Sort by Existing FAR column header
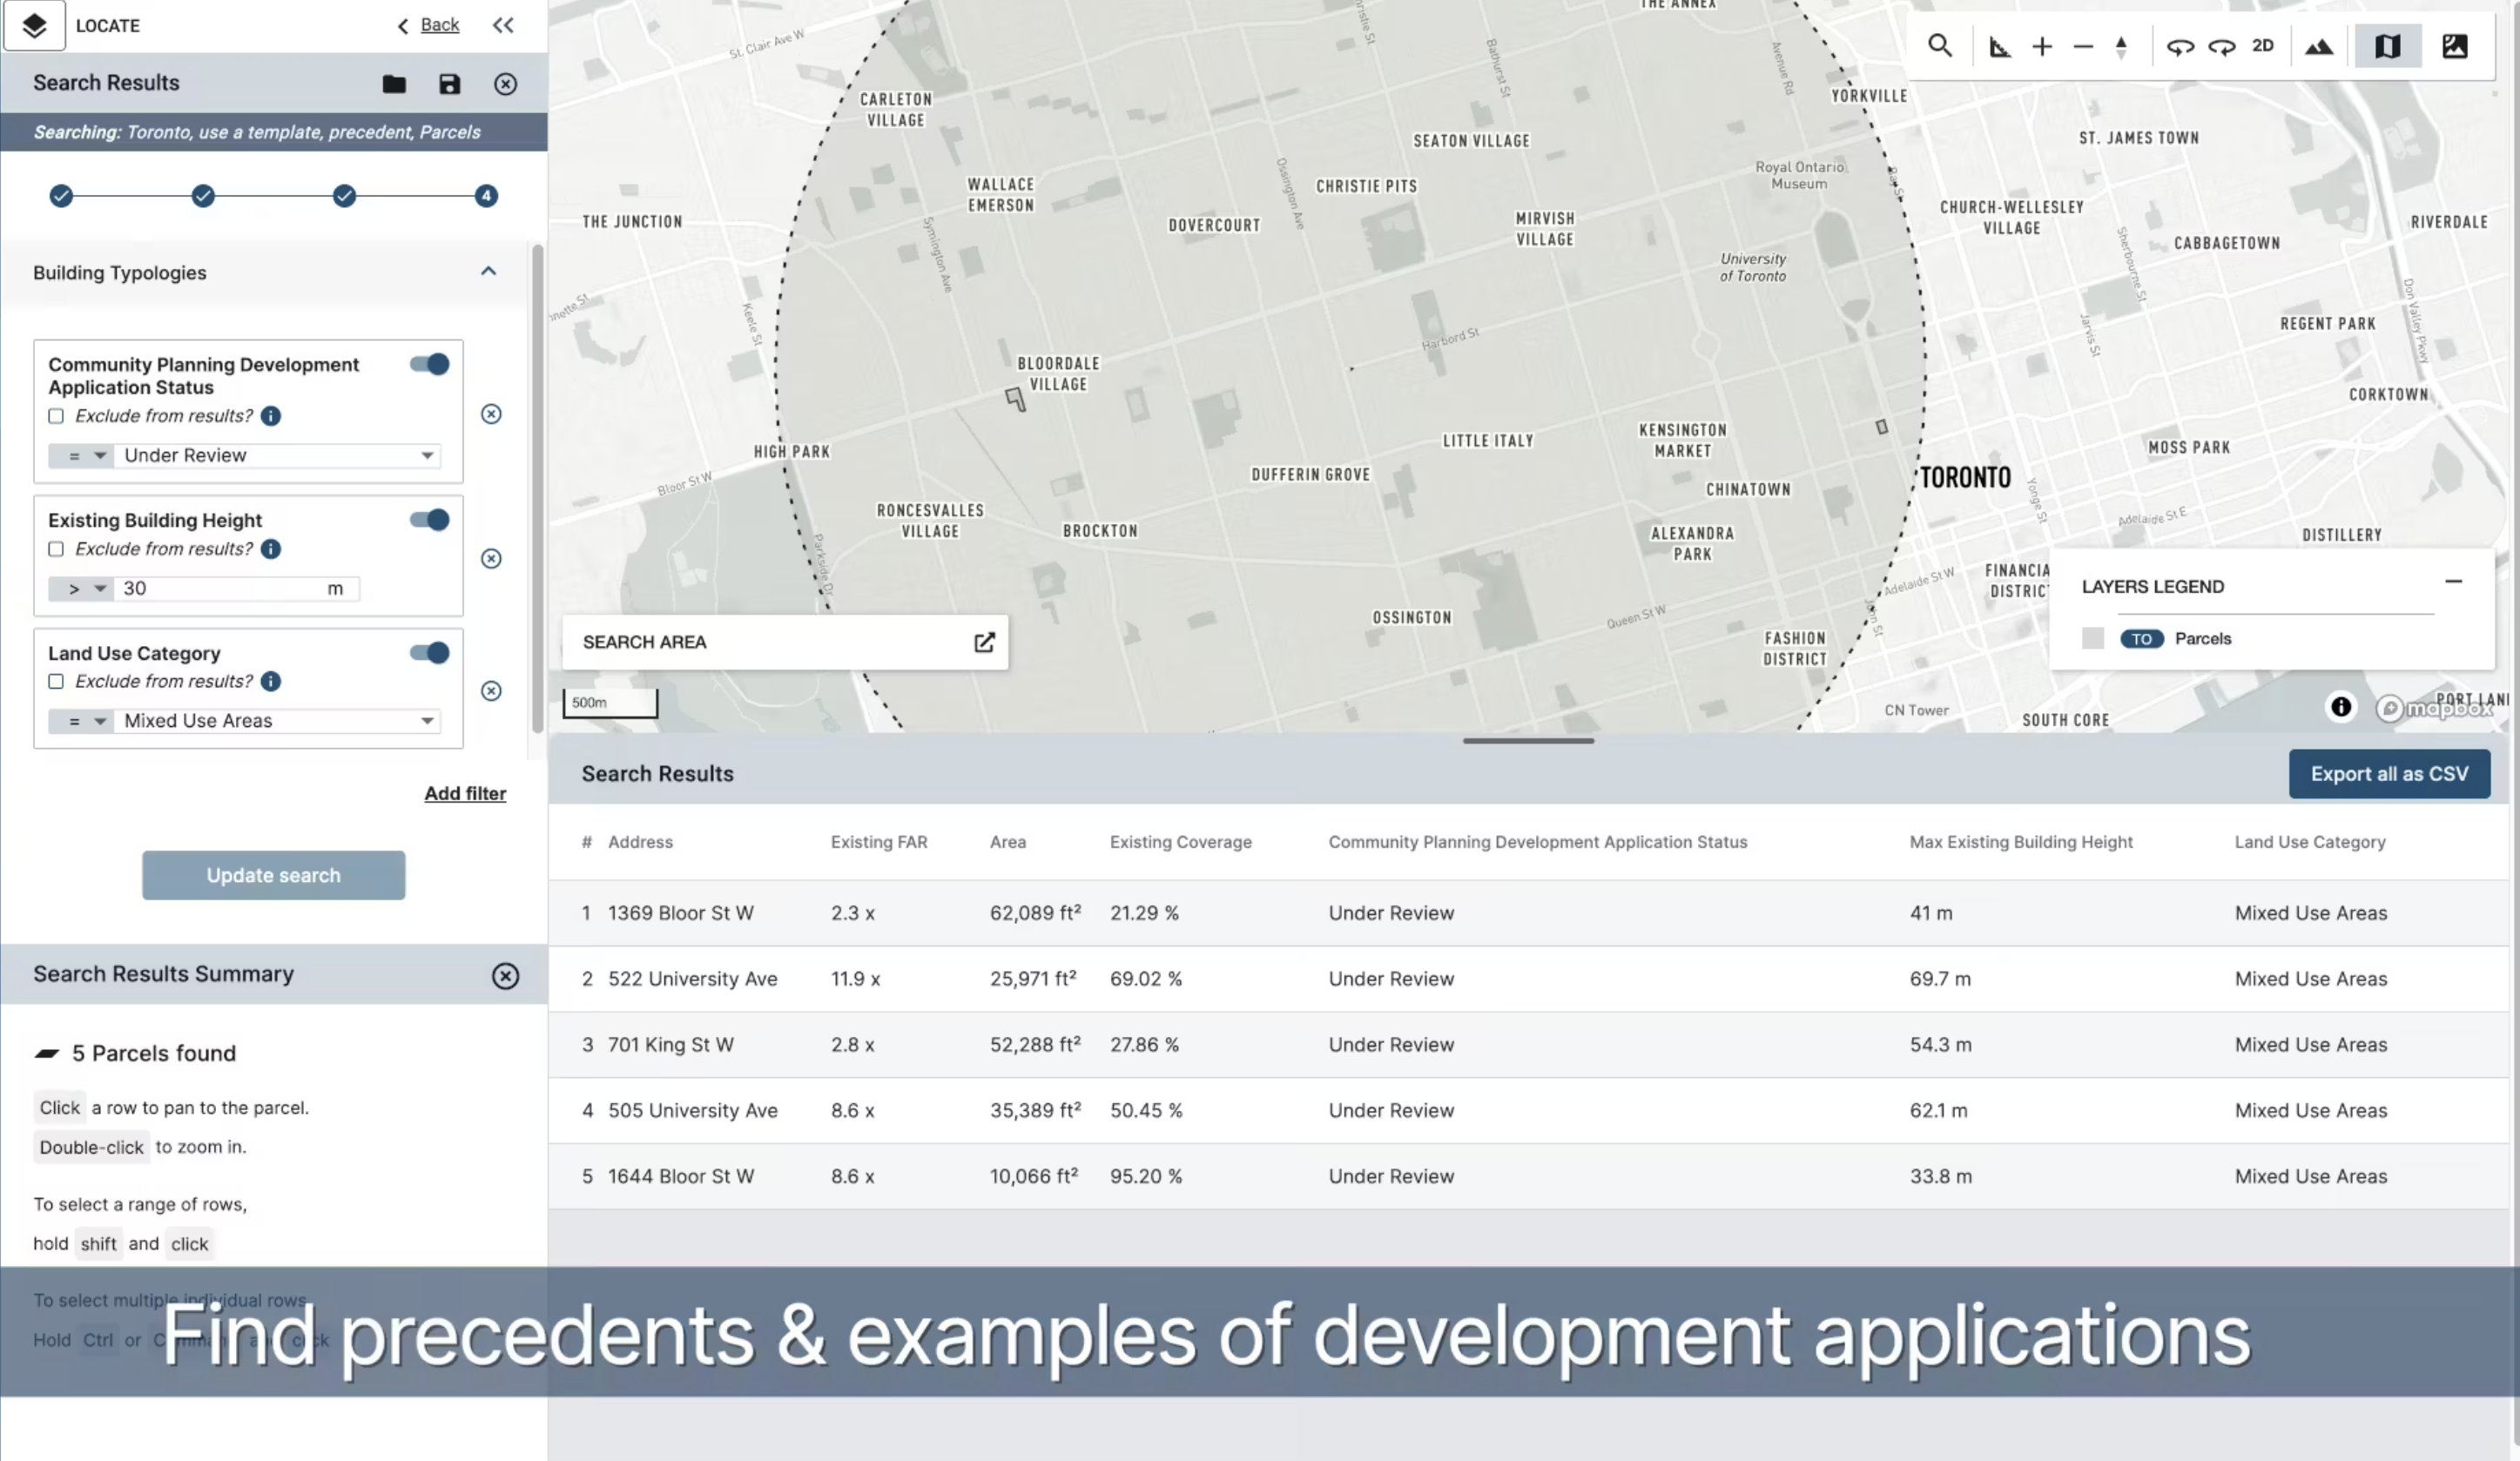 [x=878, y=842]
